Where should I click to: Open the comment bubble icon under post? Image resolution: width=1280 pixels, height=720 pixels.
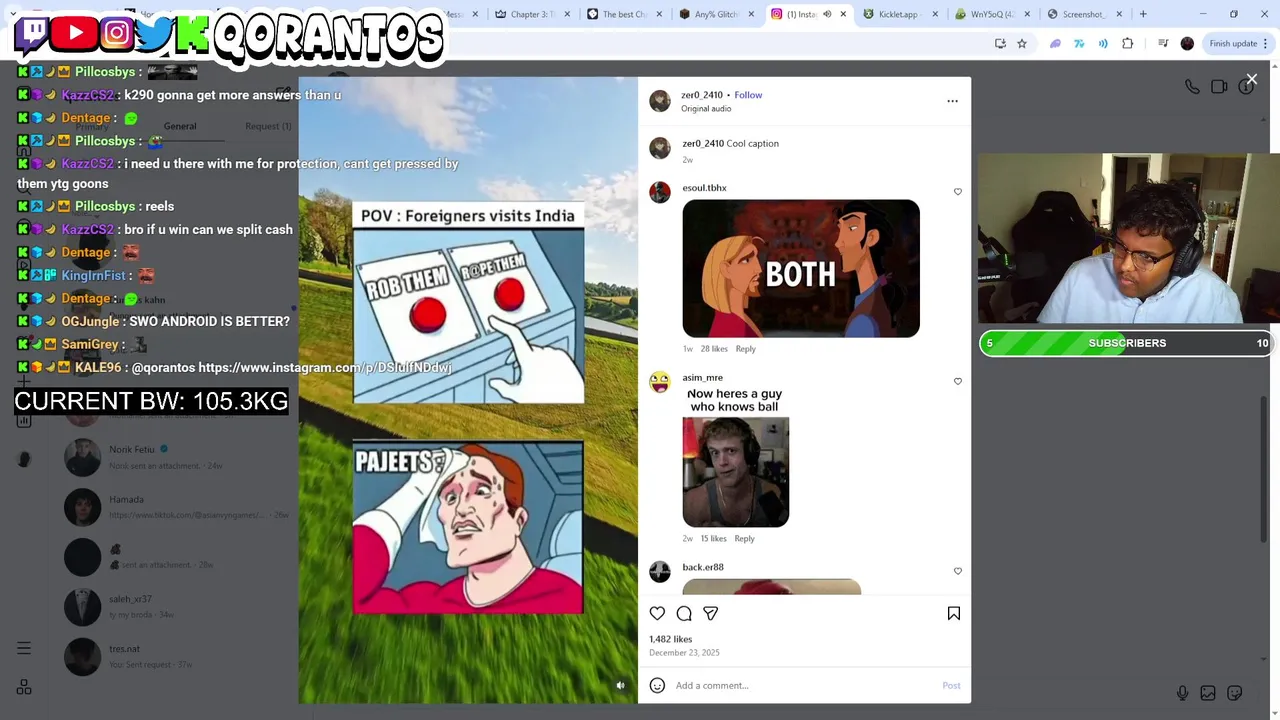(x=684, y=613)
